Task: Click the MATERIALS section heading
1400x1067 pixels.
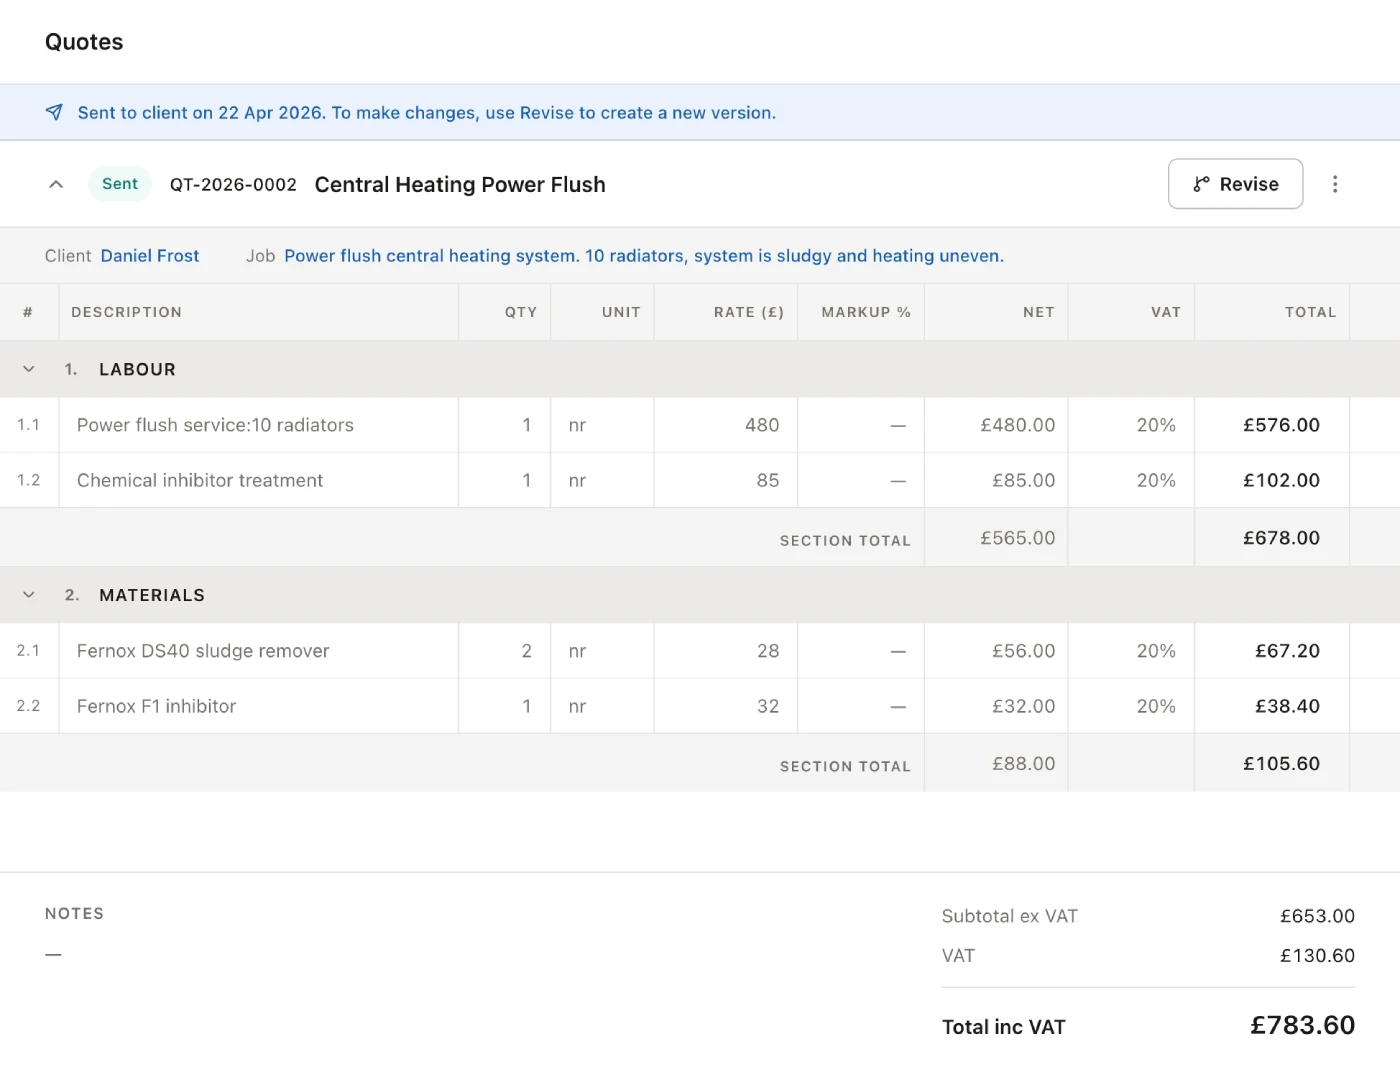Action: [x=152, y=595]
